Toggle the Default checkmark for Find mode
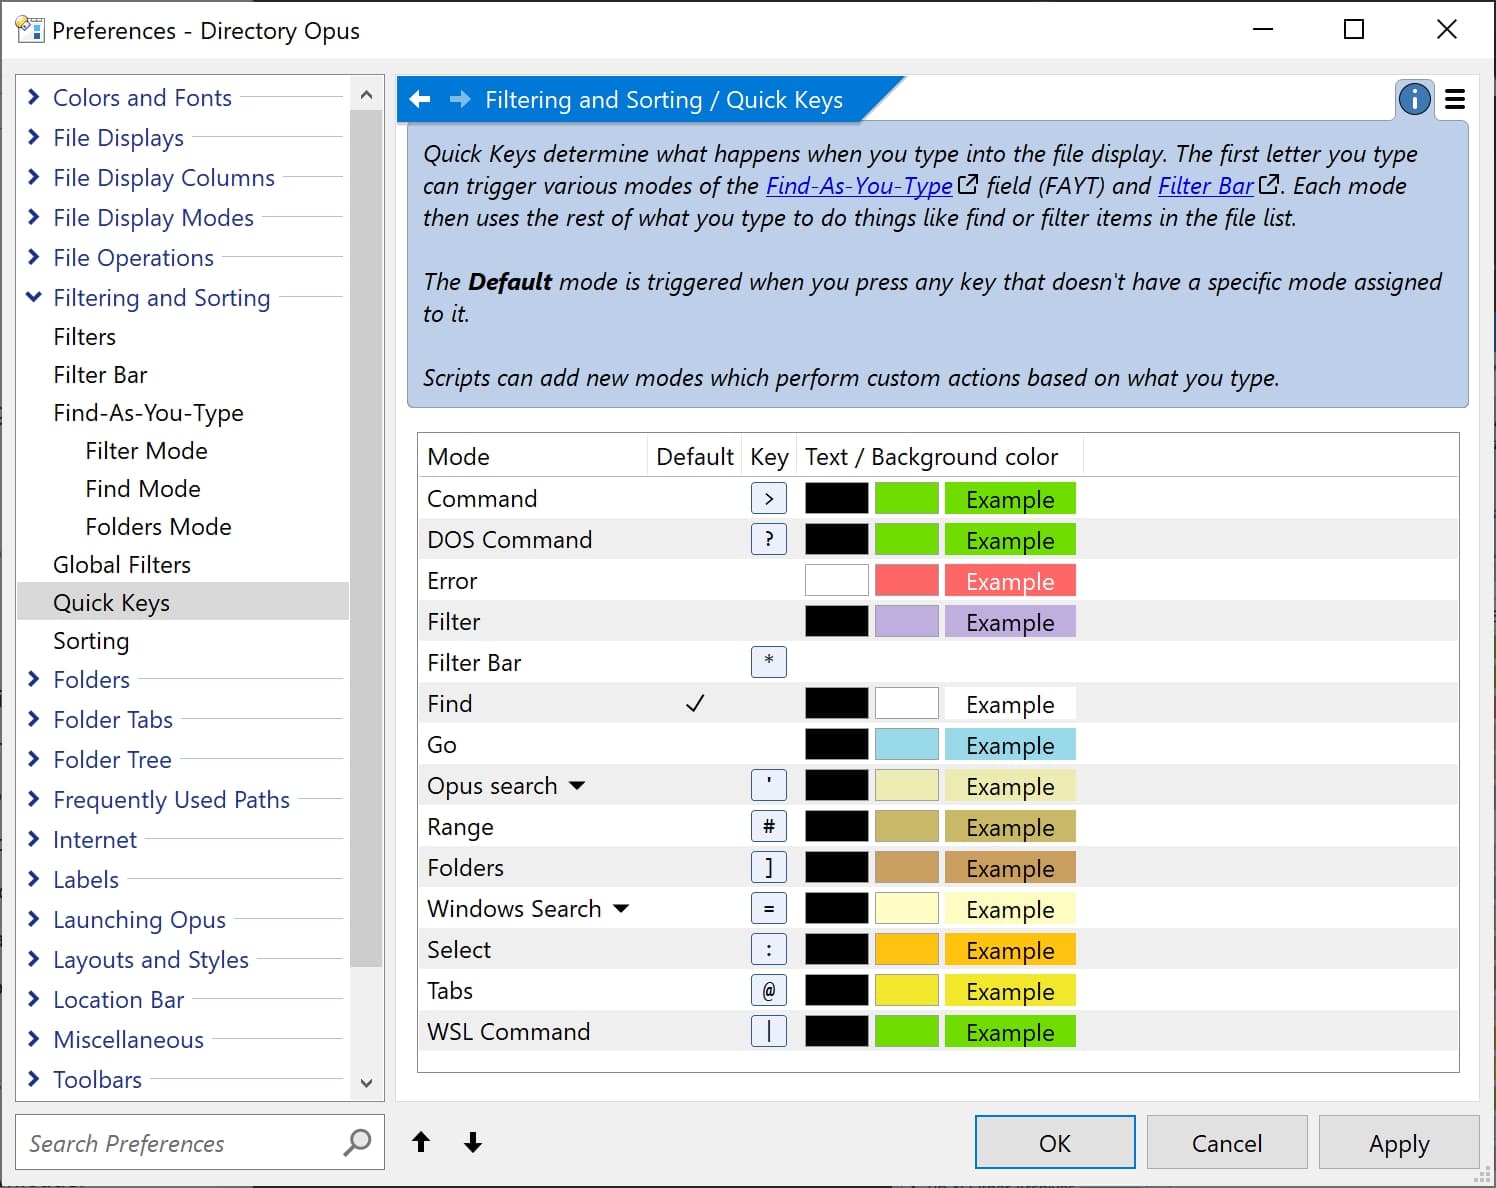Viewport: 1496px width, 1188px height. tap(695, 704)
